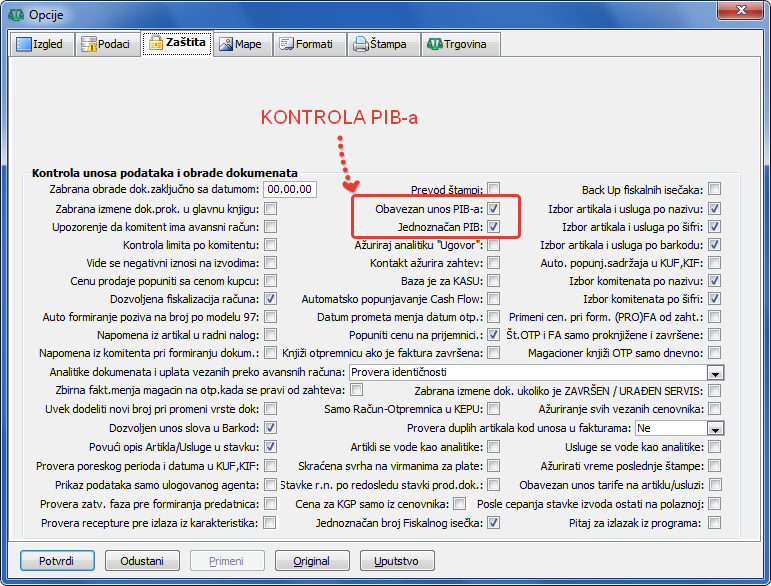Enable Back Up fiskalnih isečaka checkbox
This screenshot has height=586, width=771.
click(714, 189)
